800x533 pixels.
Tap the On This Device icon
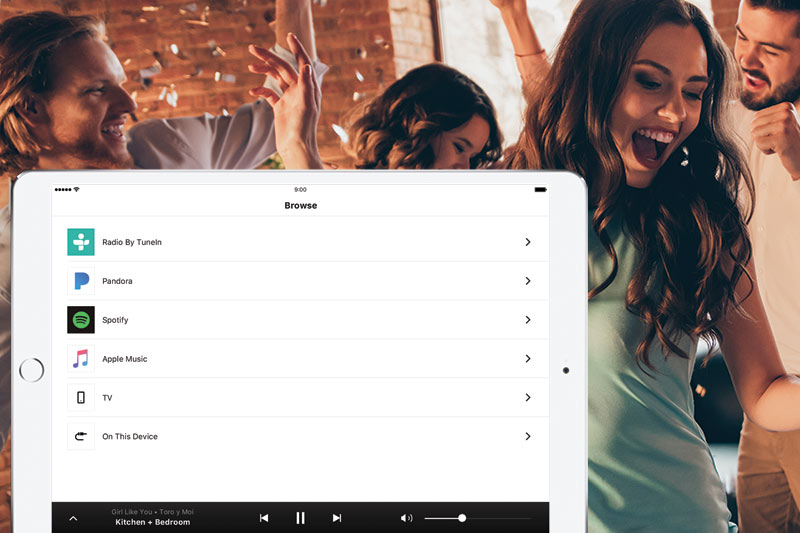coord(81,437)
